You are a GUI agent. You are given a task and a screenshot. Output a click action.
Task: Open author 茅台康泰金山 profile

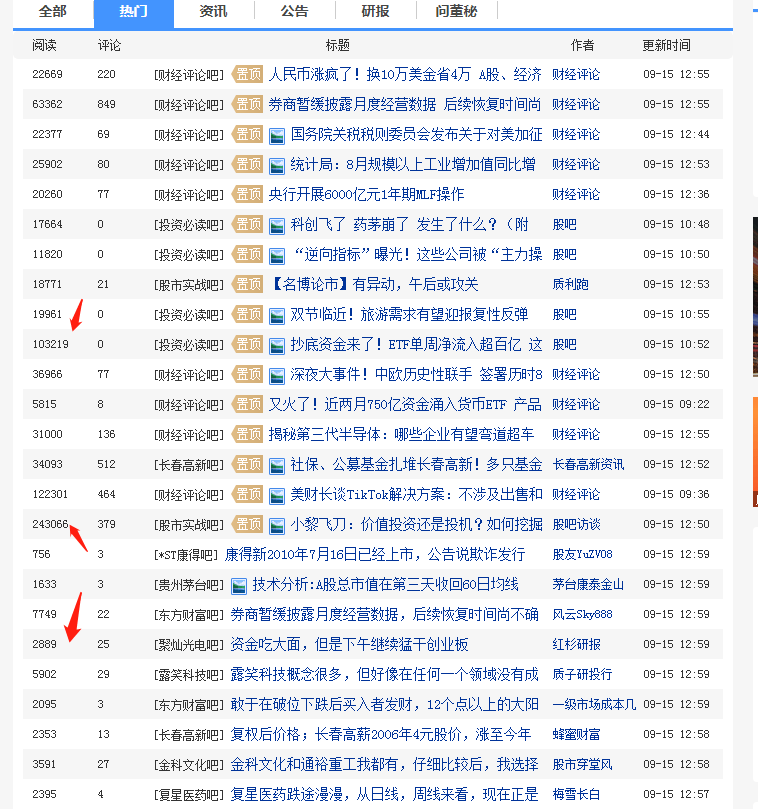588,584
